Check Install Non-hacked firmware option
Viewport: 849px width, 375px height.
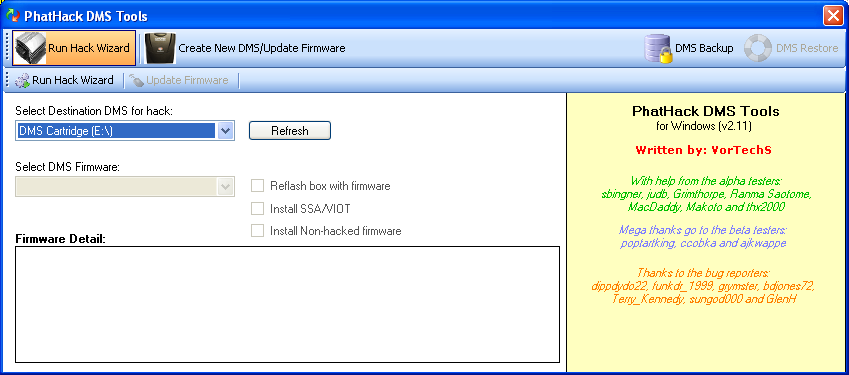(x=257, y=231)
